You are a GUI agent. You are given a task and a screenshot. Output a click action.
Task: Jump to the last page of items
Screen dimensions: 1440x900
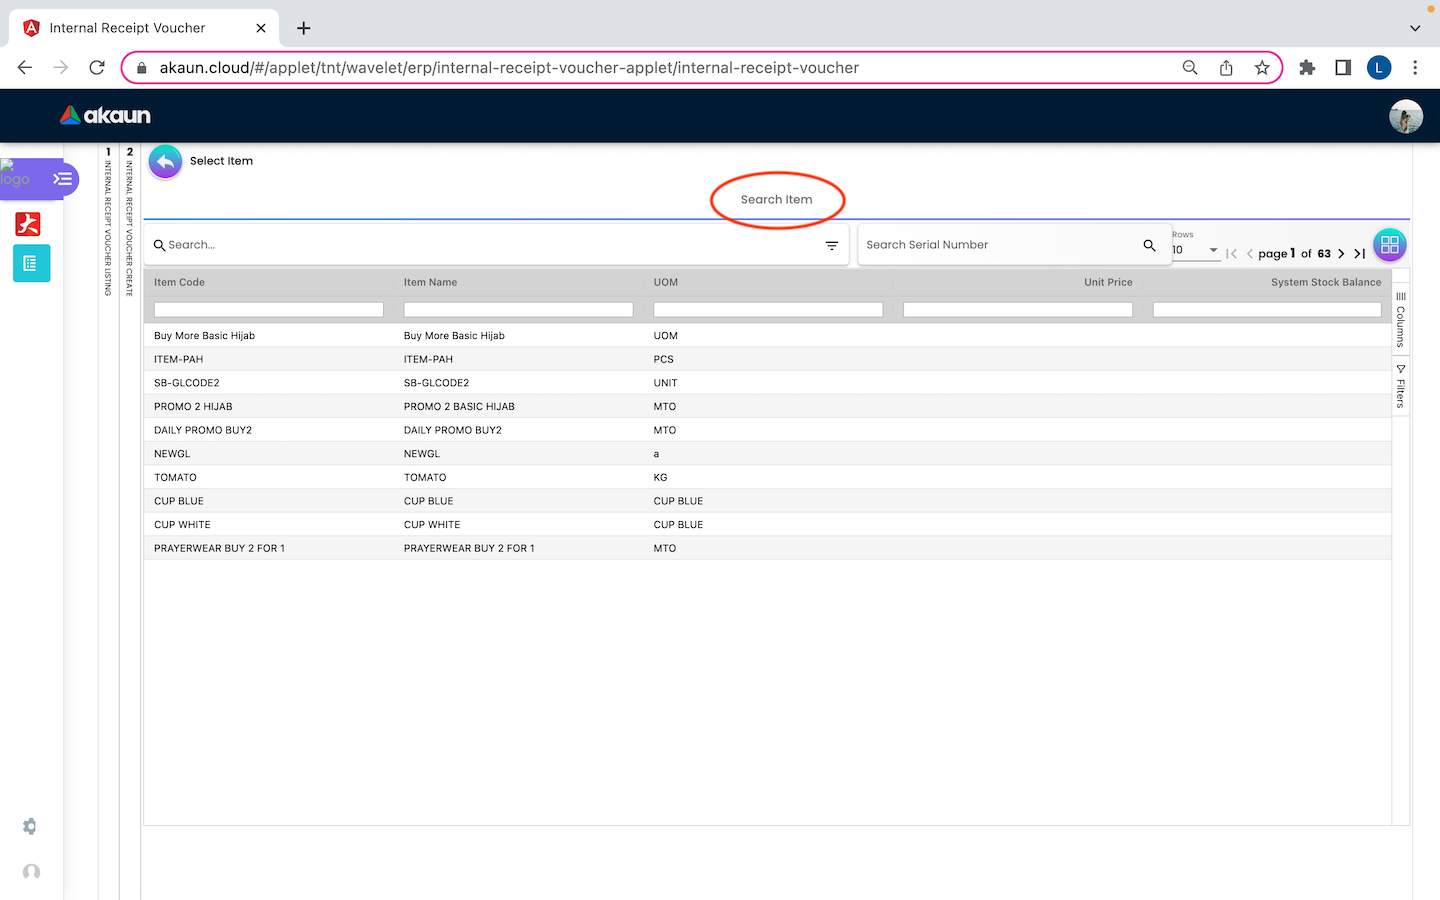point(1359,254)
